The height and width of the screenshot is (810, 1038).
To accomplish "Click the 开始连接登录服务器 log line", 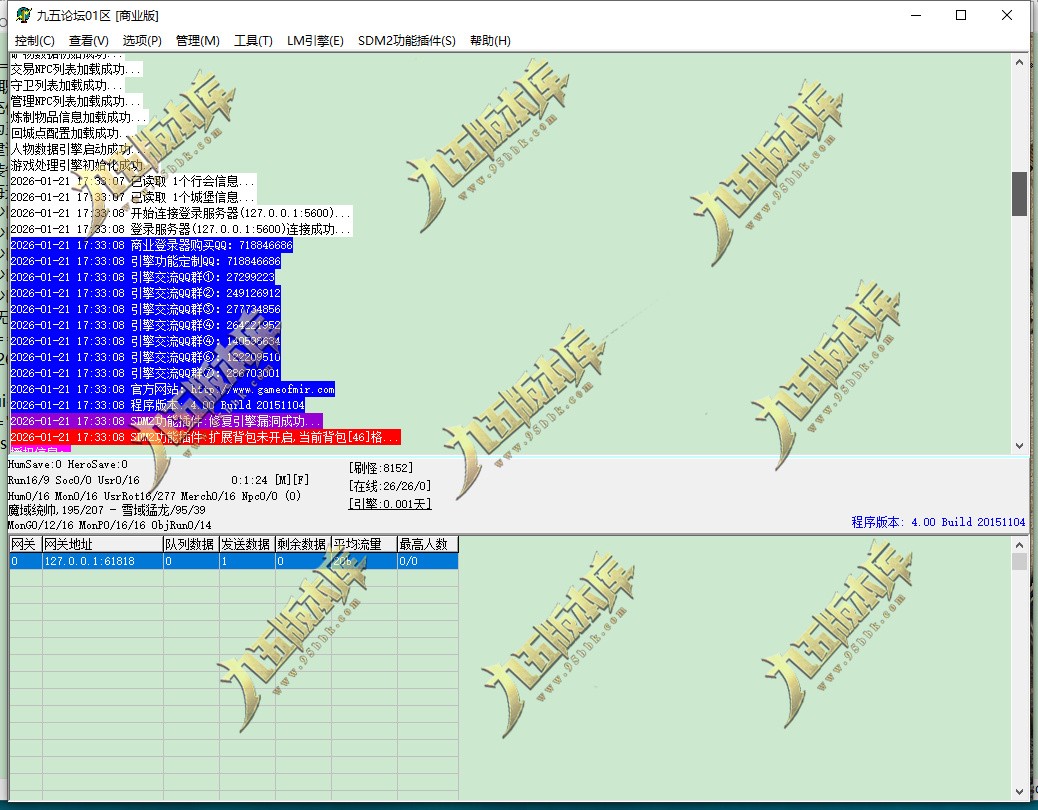I will coord(181,213).
